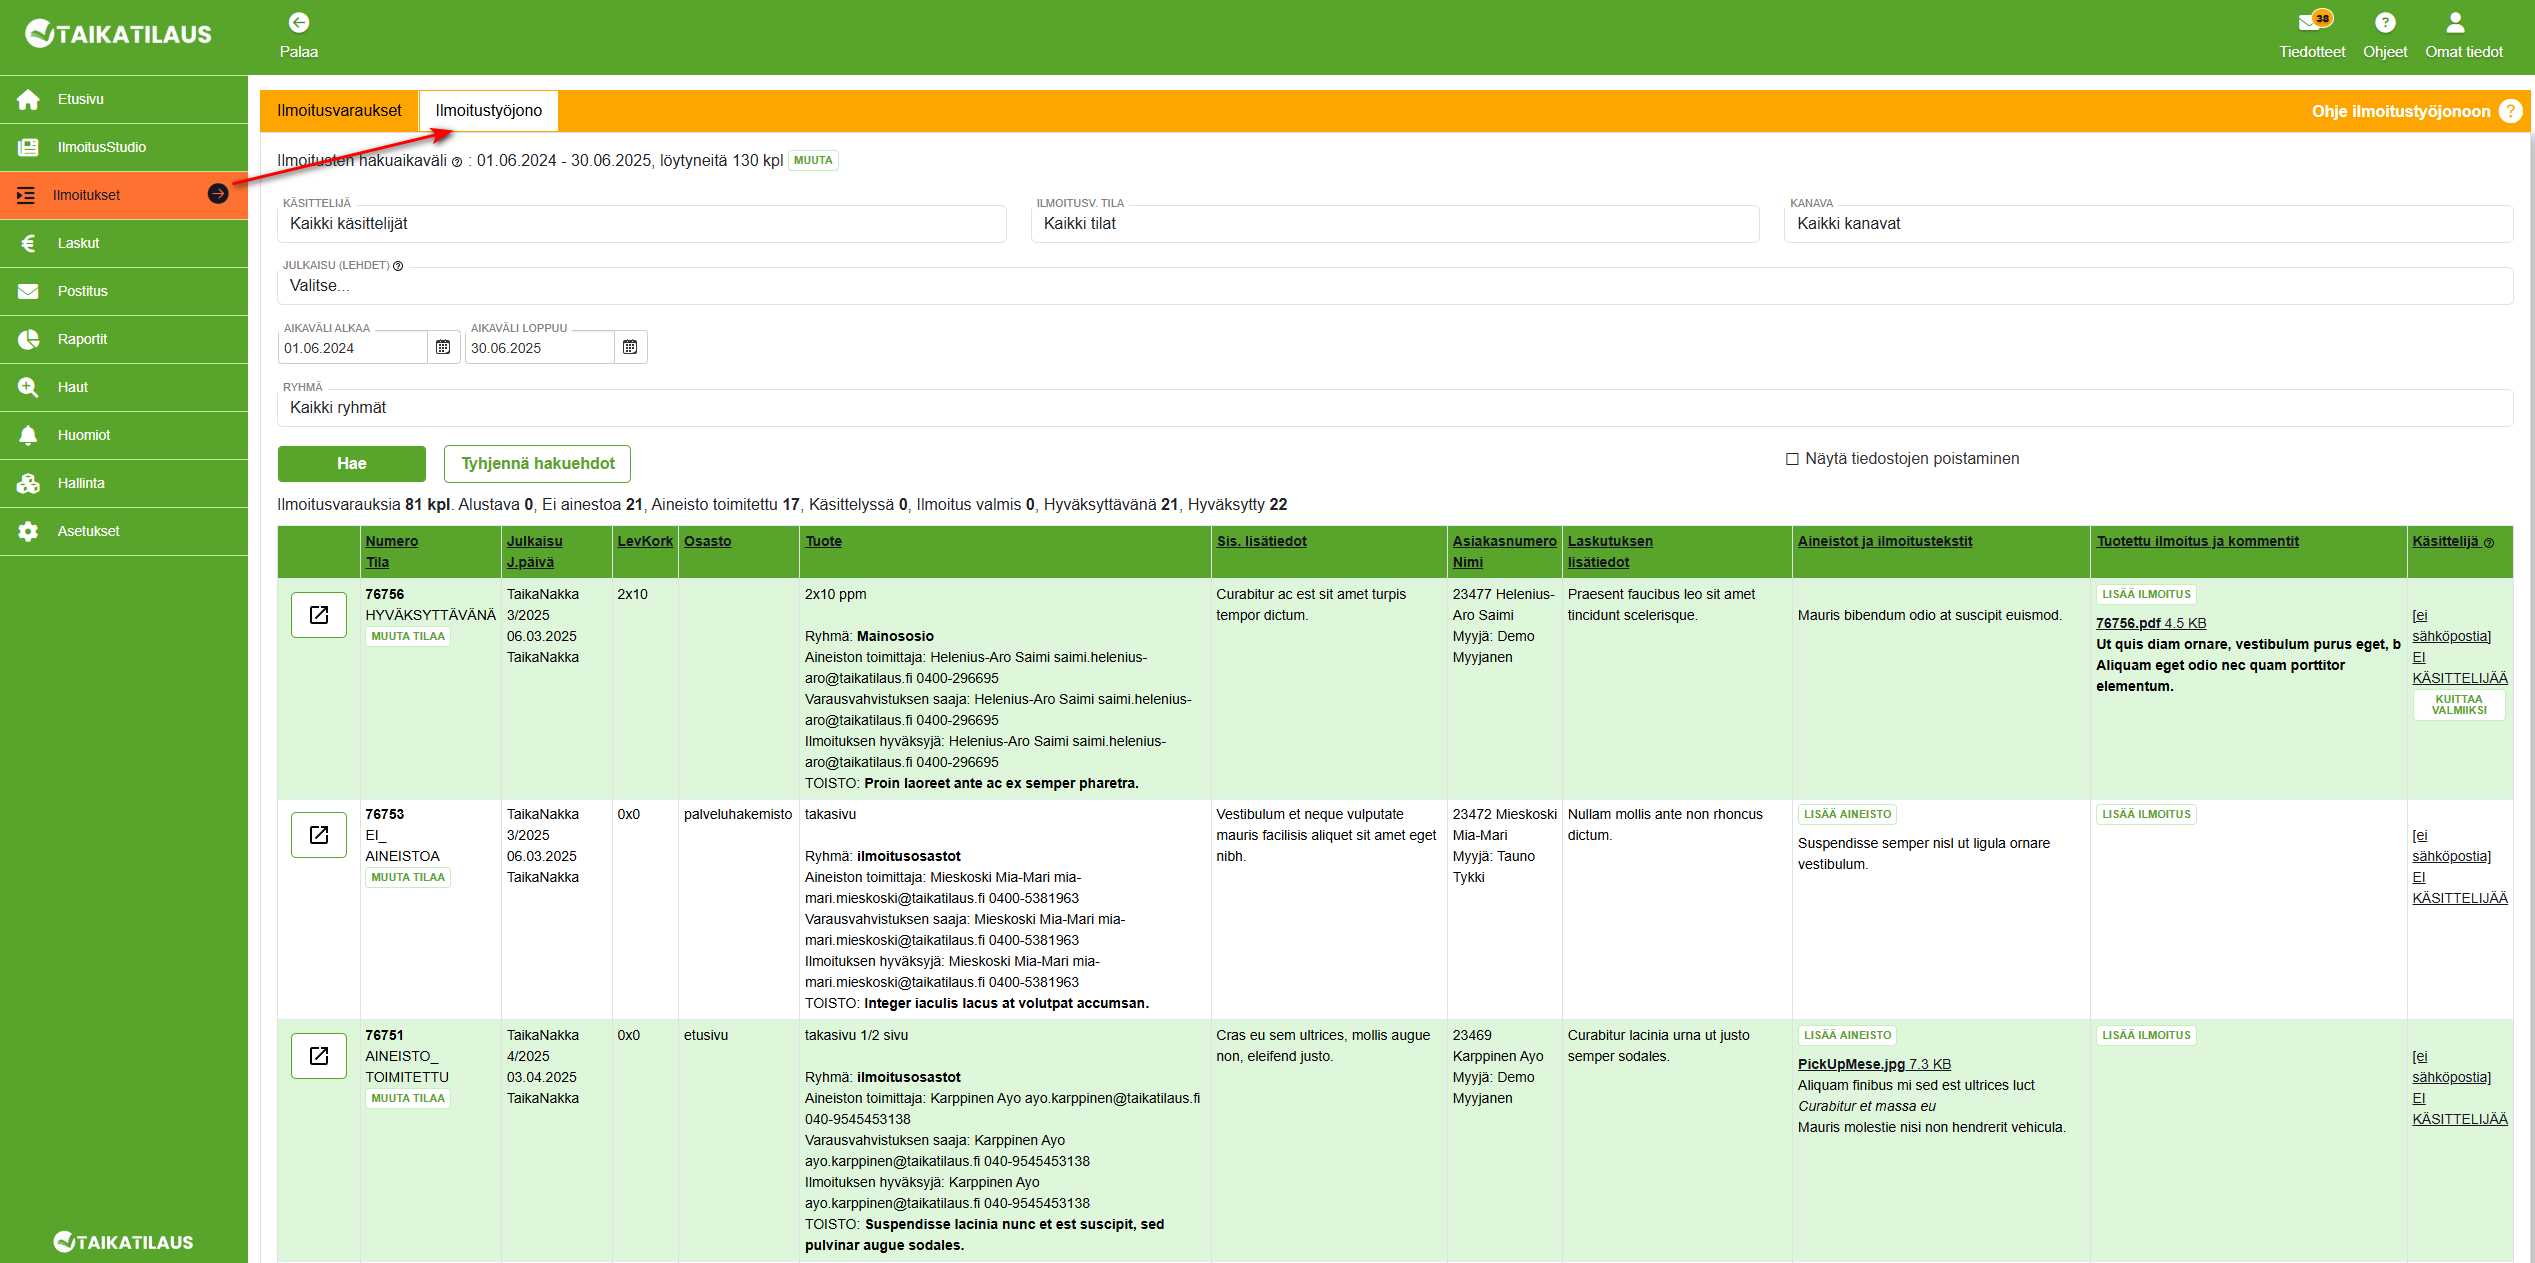Click Ohje ilmoitustyöjonoon question mark icon
This screenshot has height=1263, width=2535.
point(2510,111)
